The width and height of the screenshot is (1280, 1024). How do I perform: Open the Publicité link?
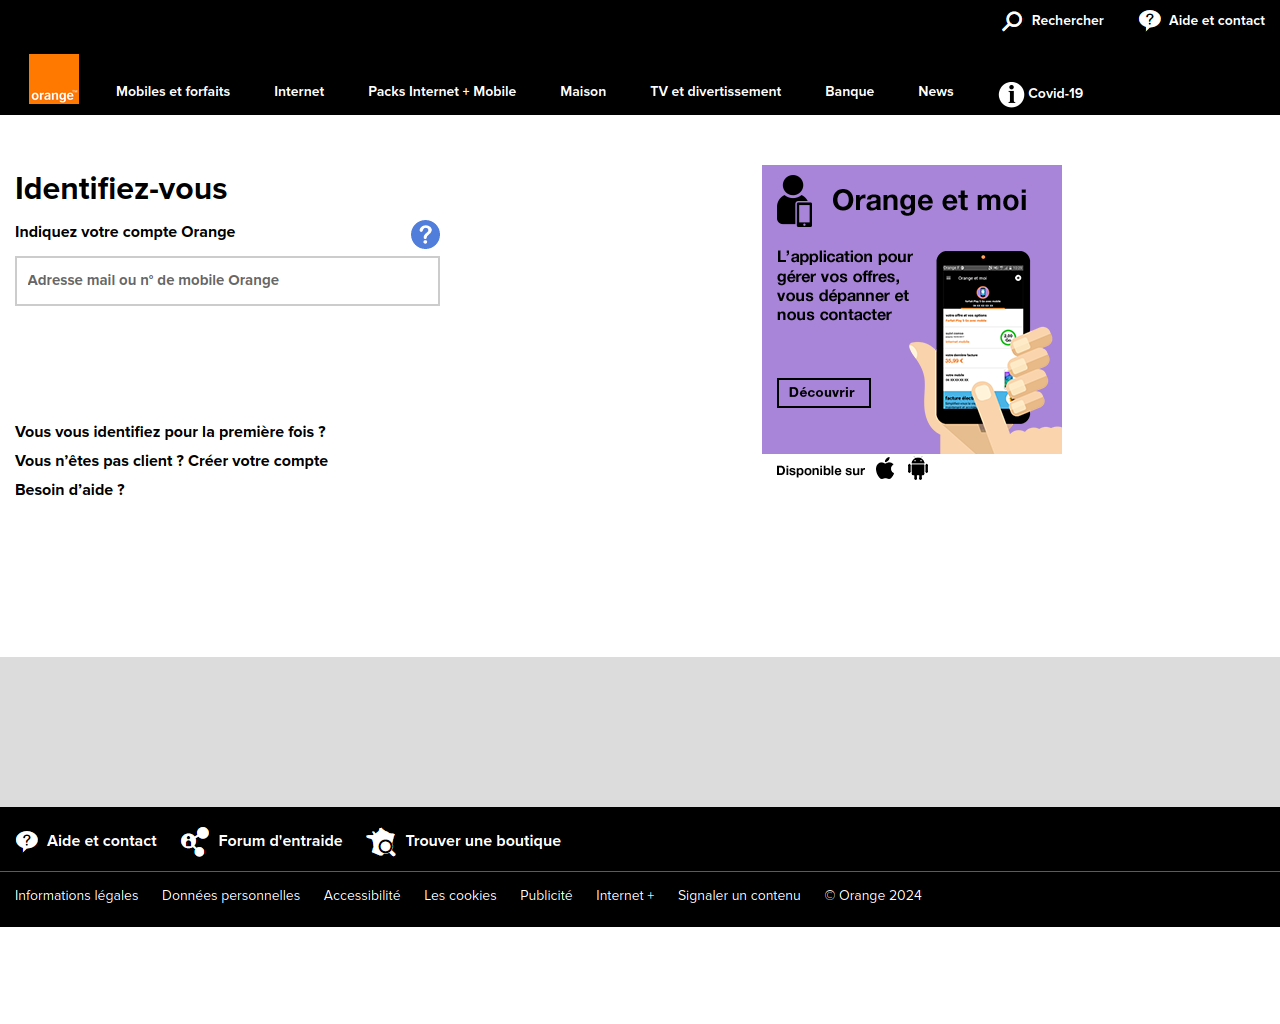coord(546,895)
